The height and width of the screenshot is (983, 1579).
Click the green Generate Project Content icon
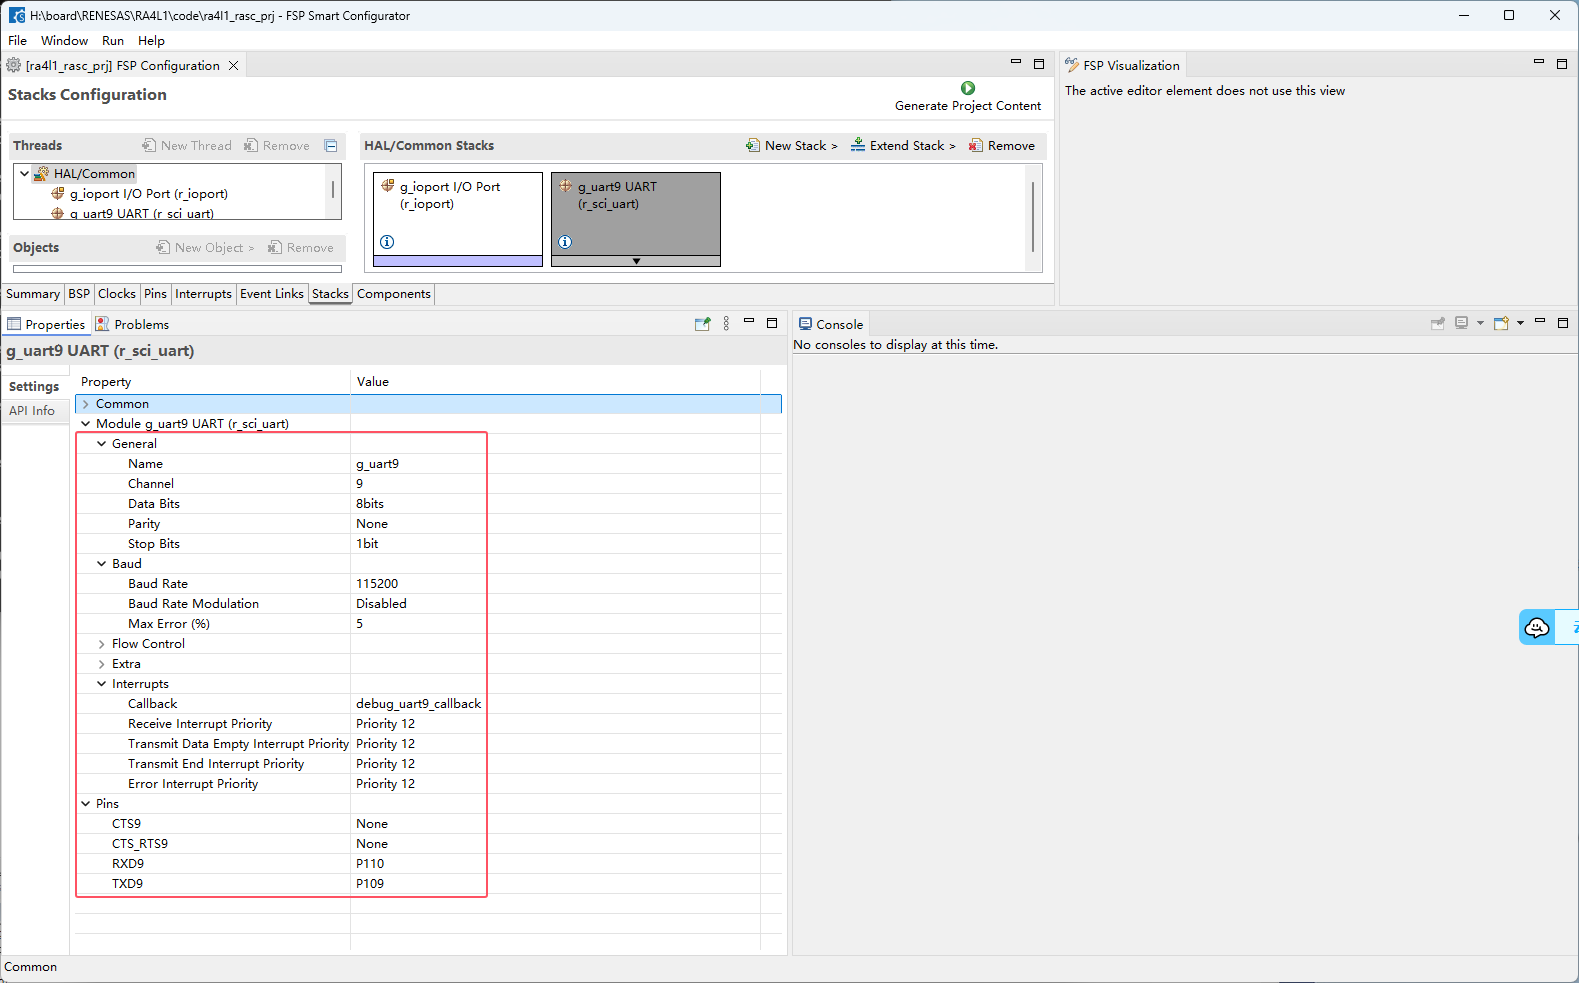tap(967, 88)
